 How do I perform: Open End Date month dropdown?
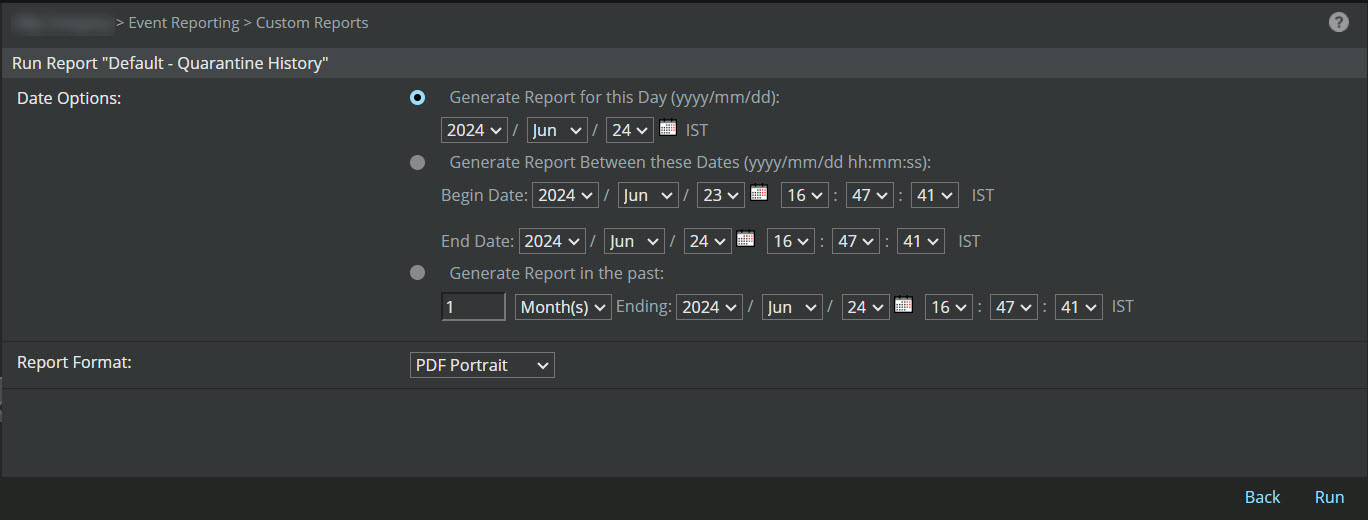[x=634, y=241]
